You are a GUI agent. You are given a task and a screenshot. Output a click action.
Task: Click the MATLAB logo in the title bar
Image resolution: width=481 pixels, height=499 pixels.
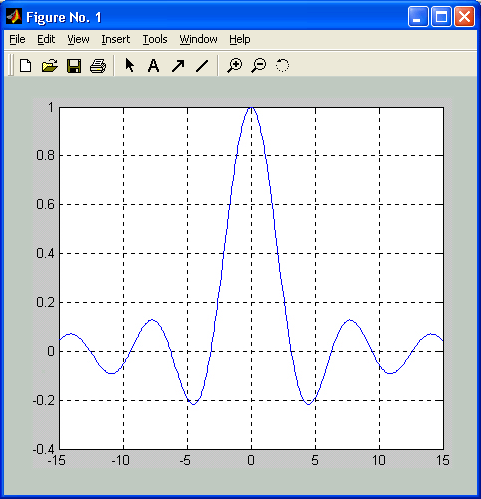coord(14,17)
